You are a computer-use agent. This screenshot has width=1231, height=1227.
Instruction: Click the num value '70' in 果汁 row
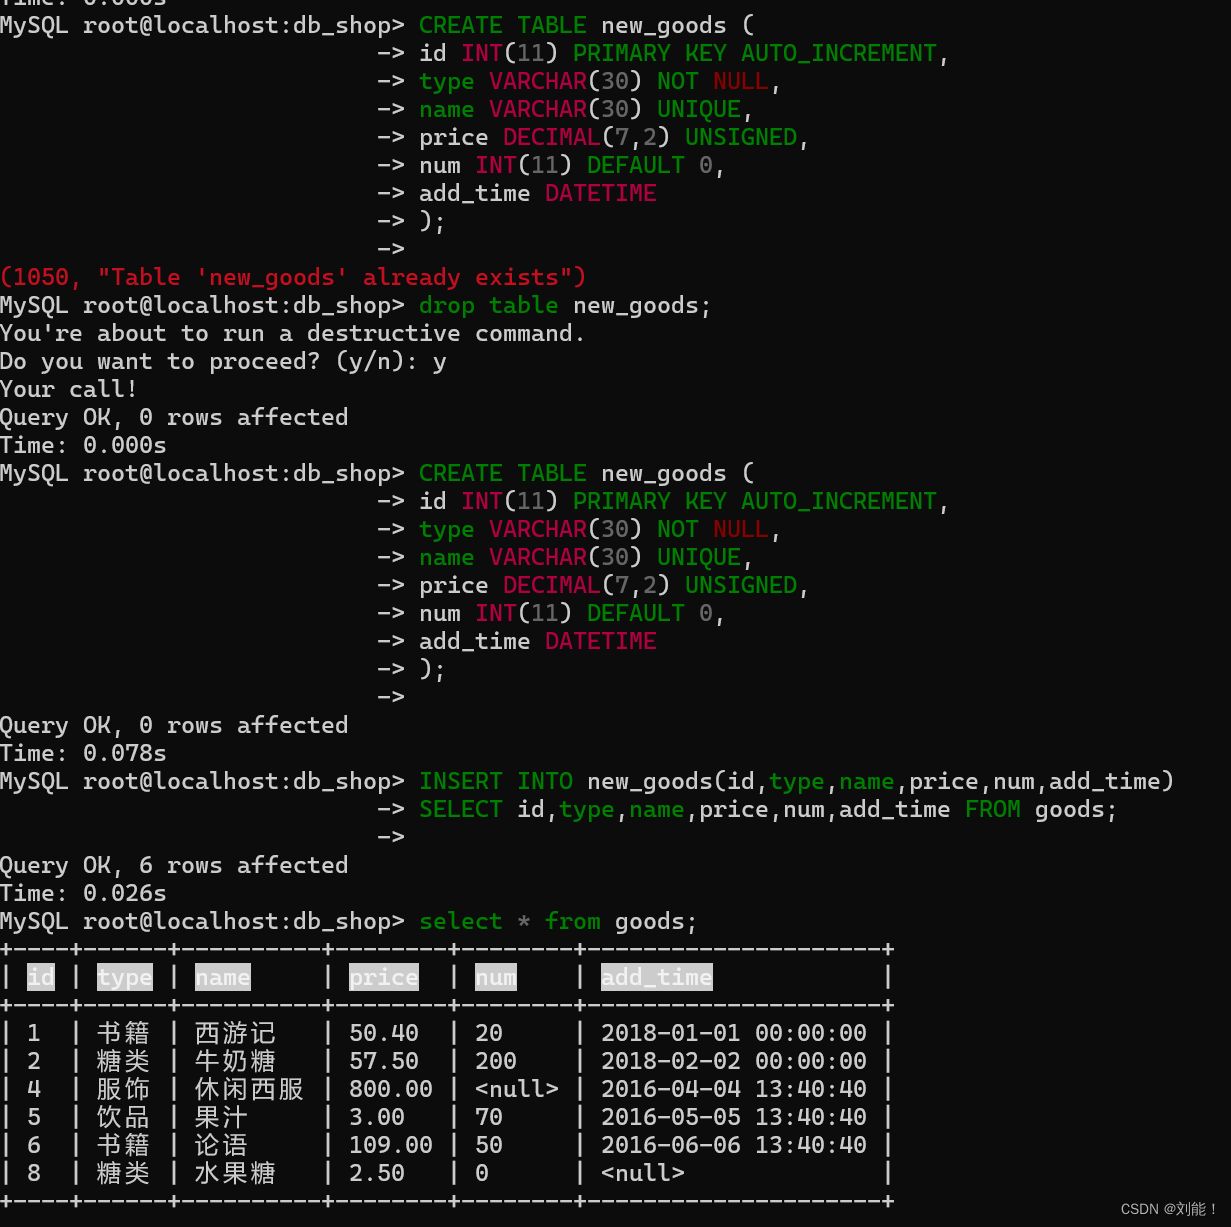coord(489,1117)
